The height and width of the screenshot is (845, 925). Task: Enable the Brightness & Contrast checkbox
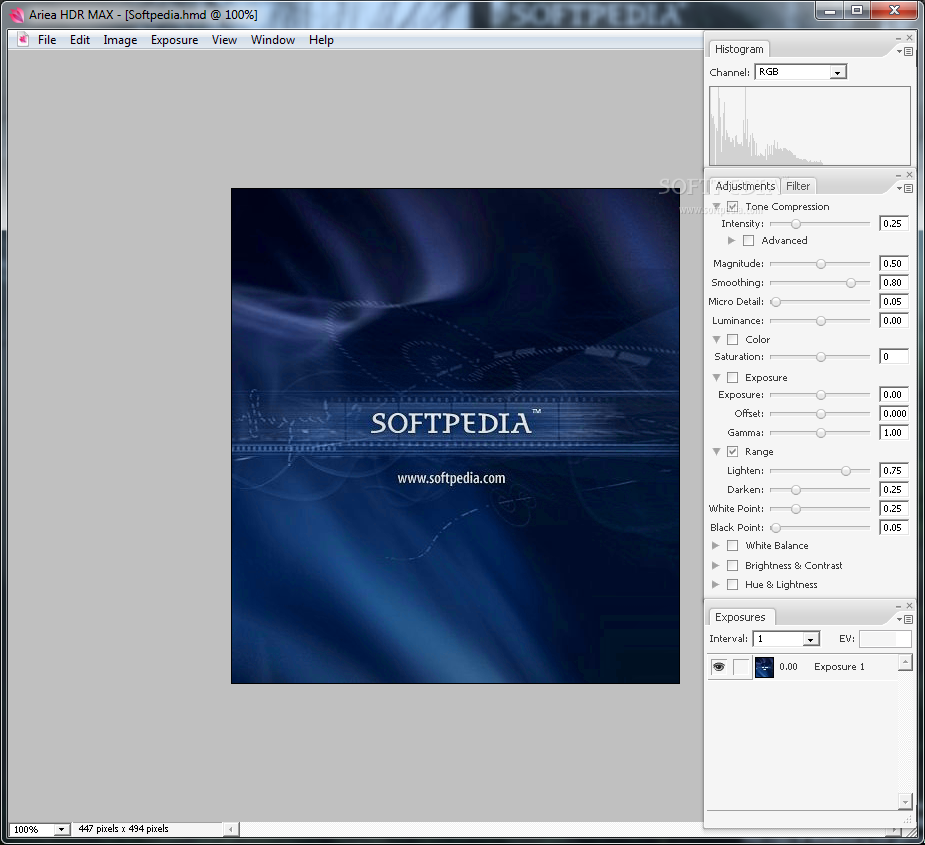pos(732,566)
